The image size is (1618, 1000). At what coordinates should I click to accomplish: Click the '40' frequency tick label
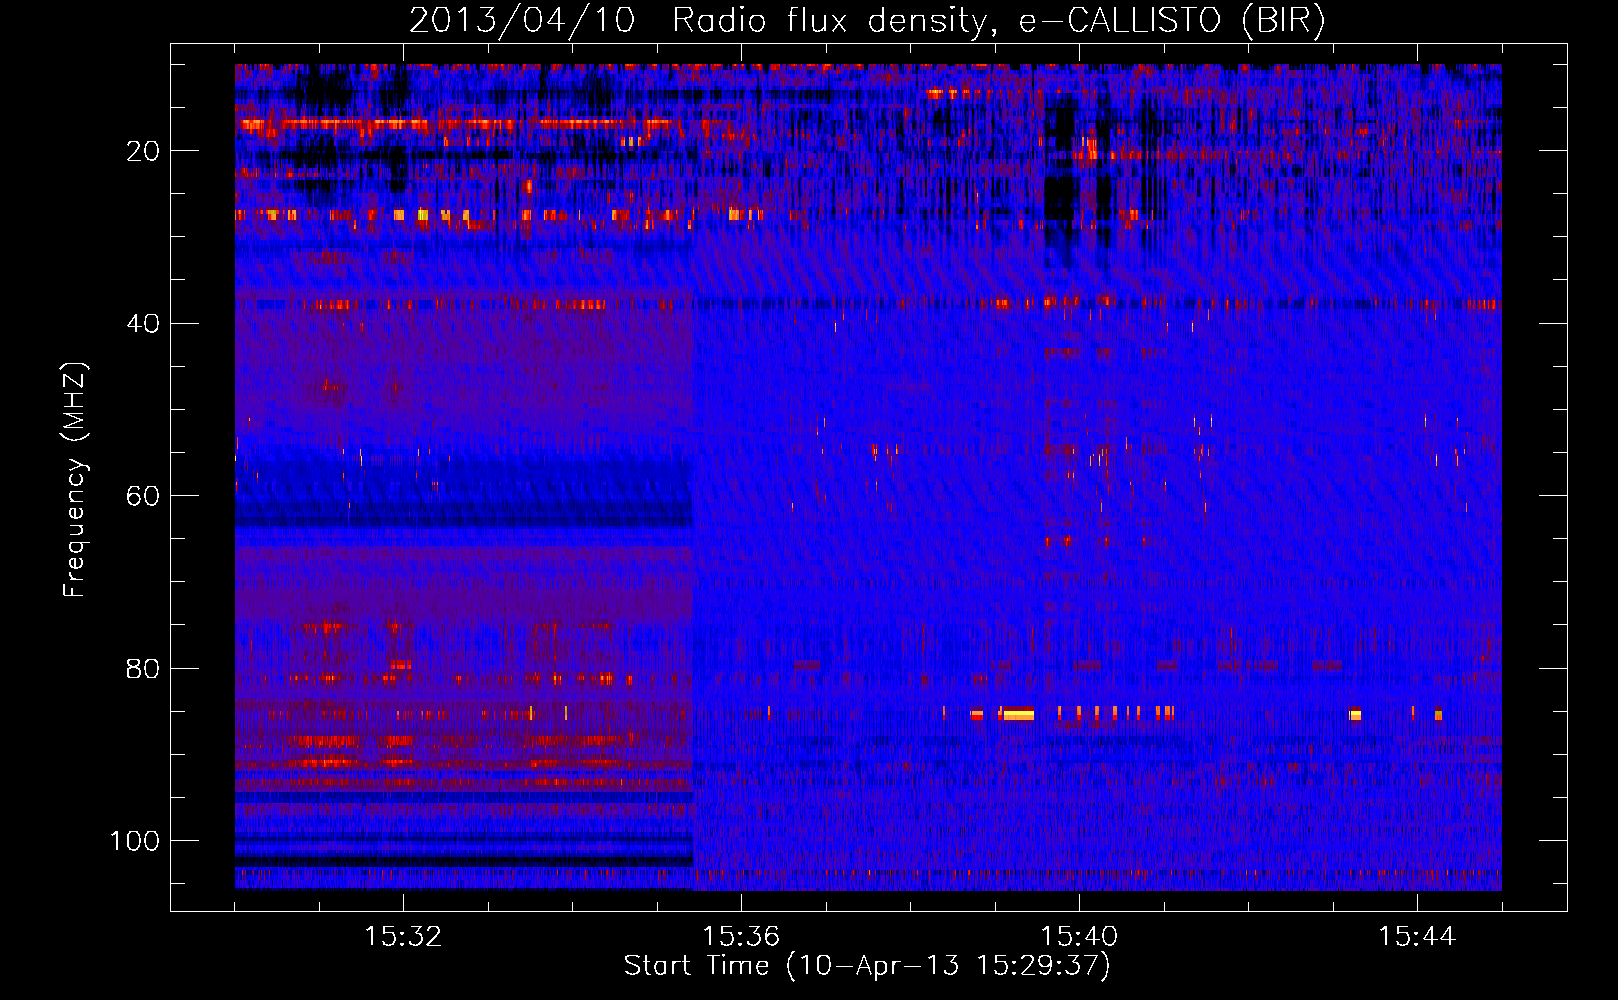pos(143,324)
